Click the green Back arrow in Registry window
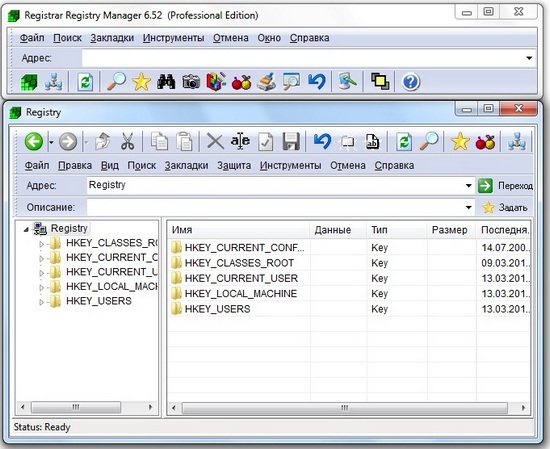The height and width of the screenshot is (449, 550). [34, 142]
